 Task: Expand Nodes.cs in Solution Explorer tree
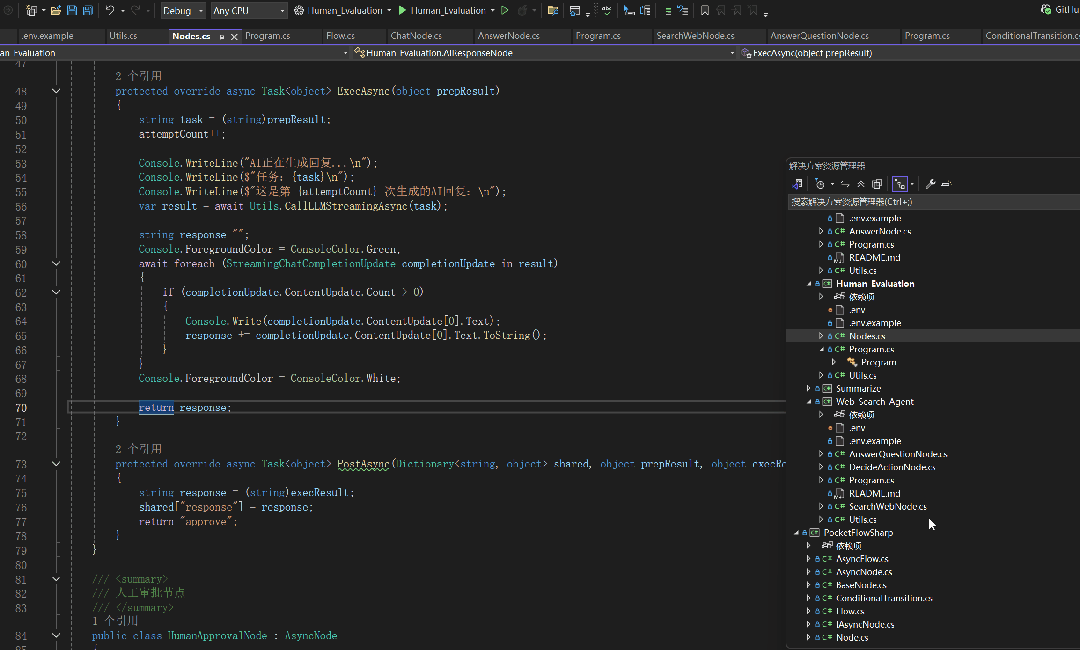click(821, 336)
